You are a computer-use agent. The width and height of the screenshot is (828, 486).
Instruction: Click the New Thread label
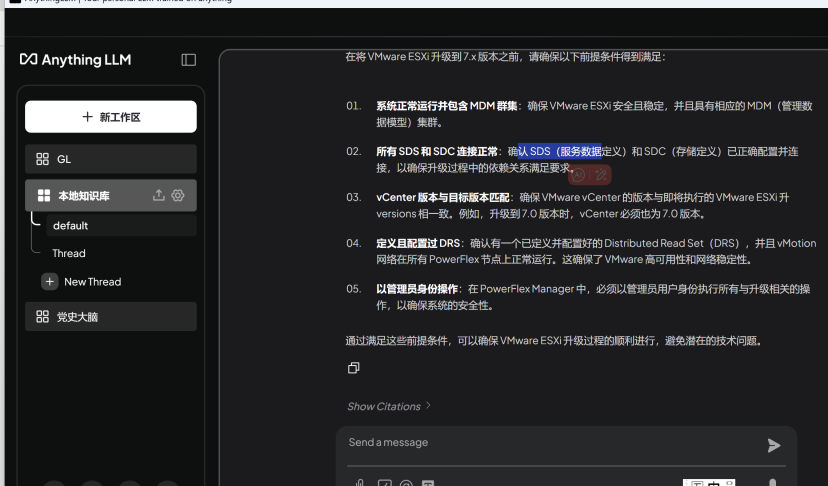coord(92,282)
